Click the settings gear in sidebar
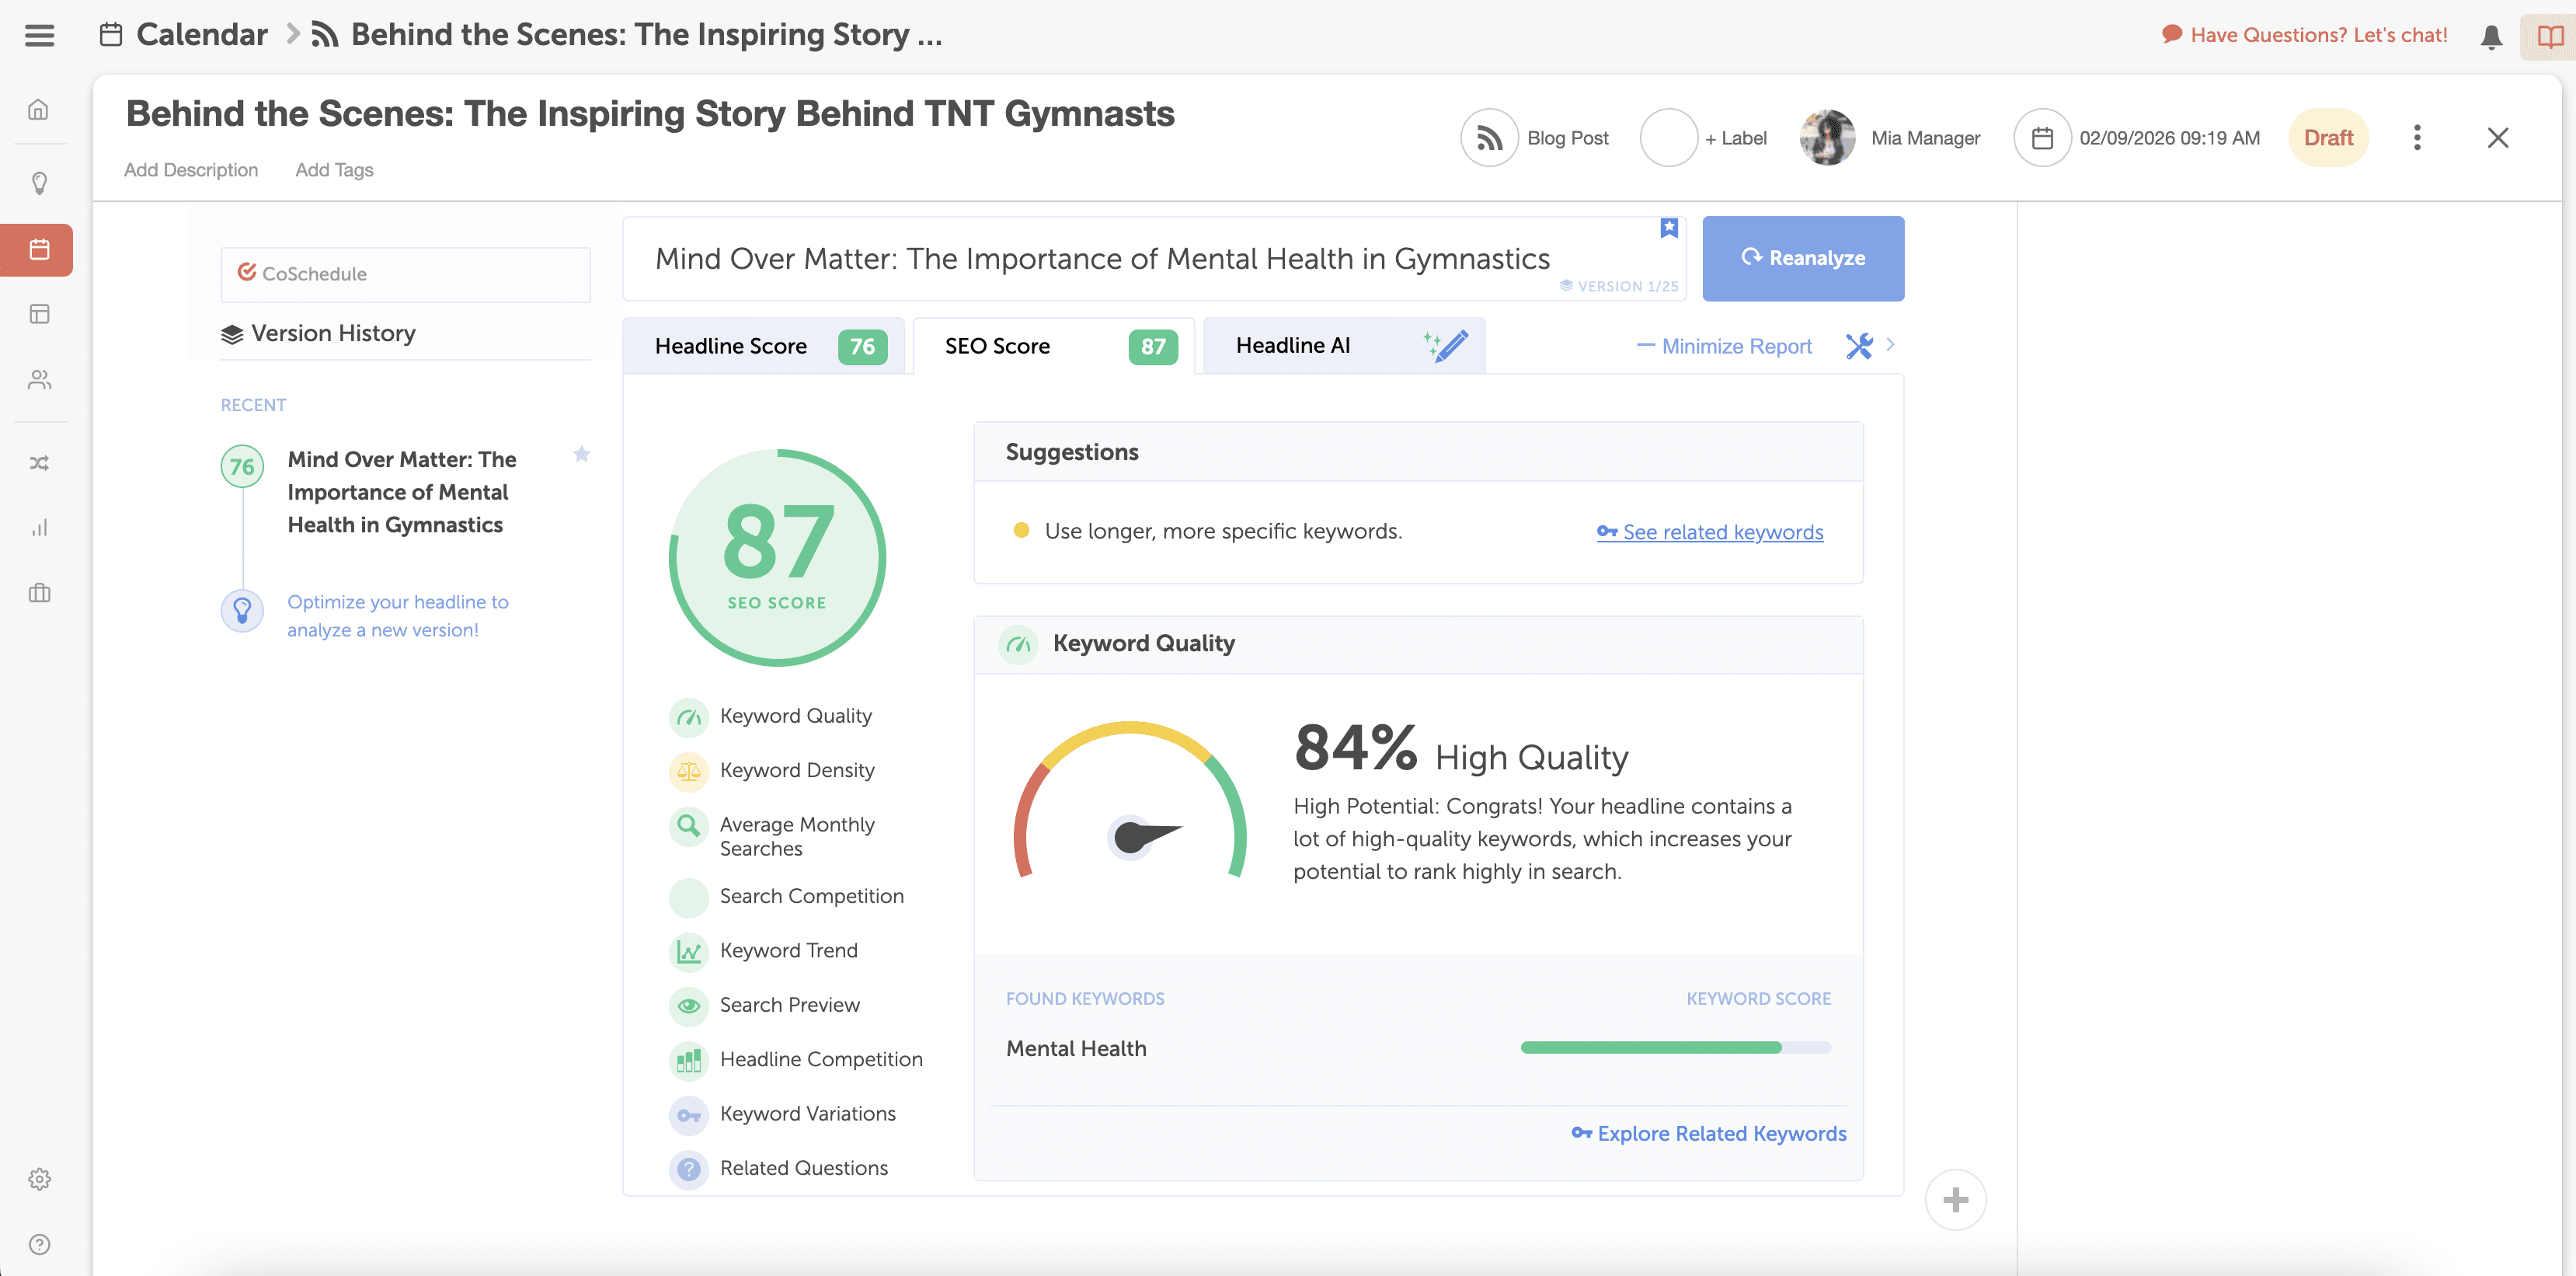The height and width of the screenshot is (1276, 2576). pos(39,1179)
